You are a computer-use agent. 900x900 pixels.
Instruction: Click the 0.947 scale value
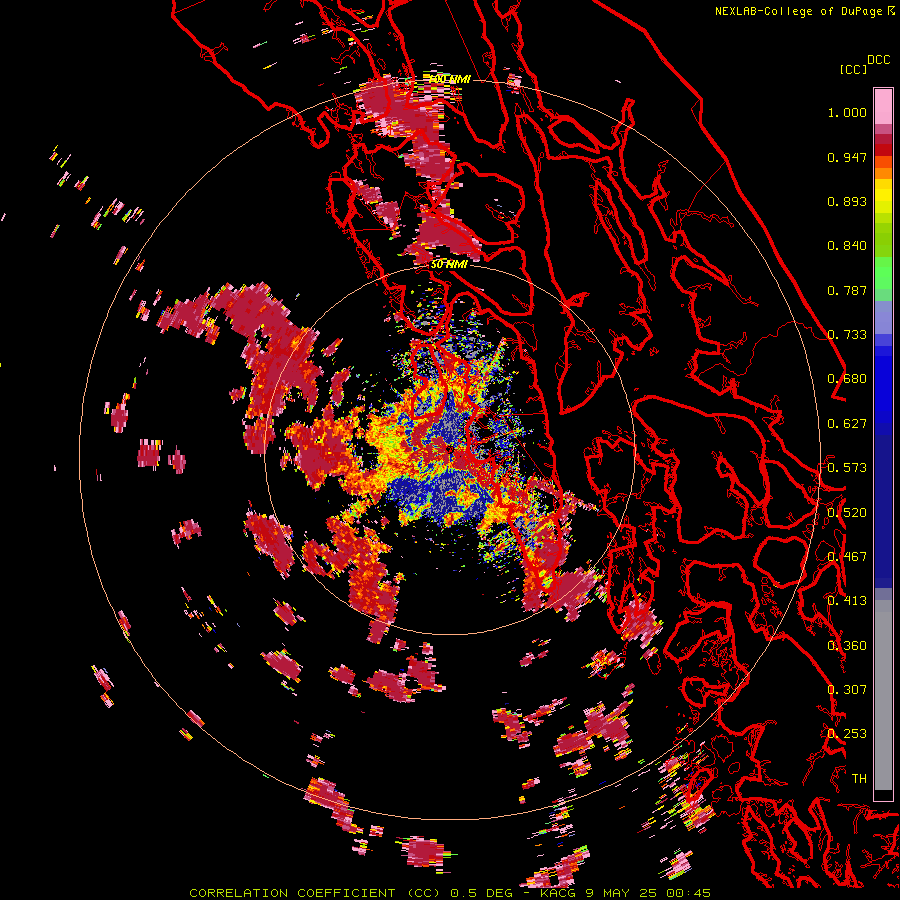coord(847,157)
